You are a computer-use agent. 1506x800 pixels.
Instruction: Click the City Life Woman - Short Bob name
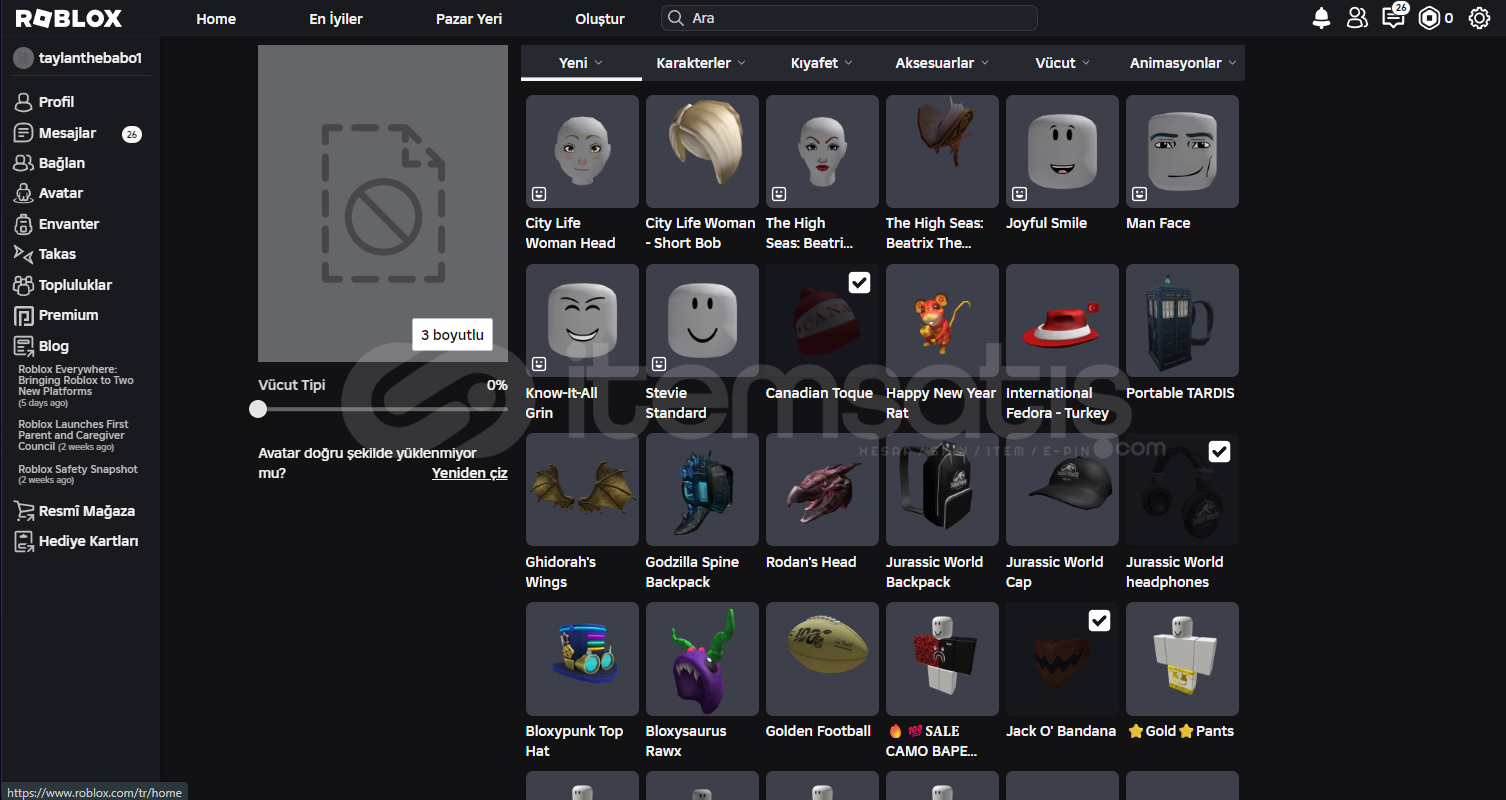[x=700, y=233]
